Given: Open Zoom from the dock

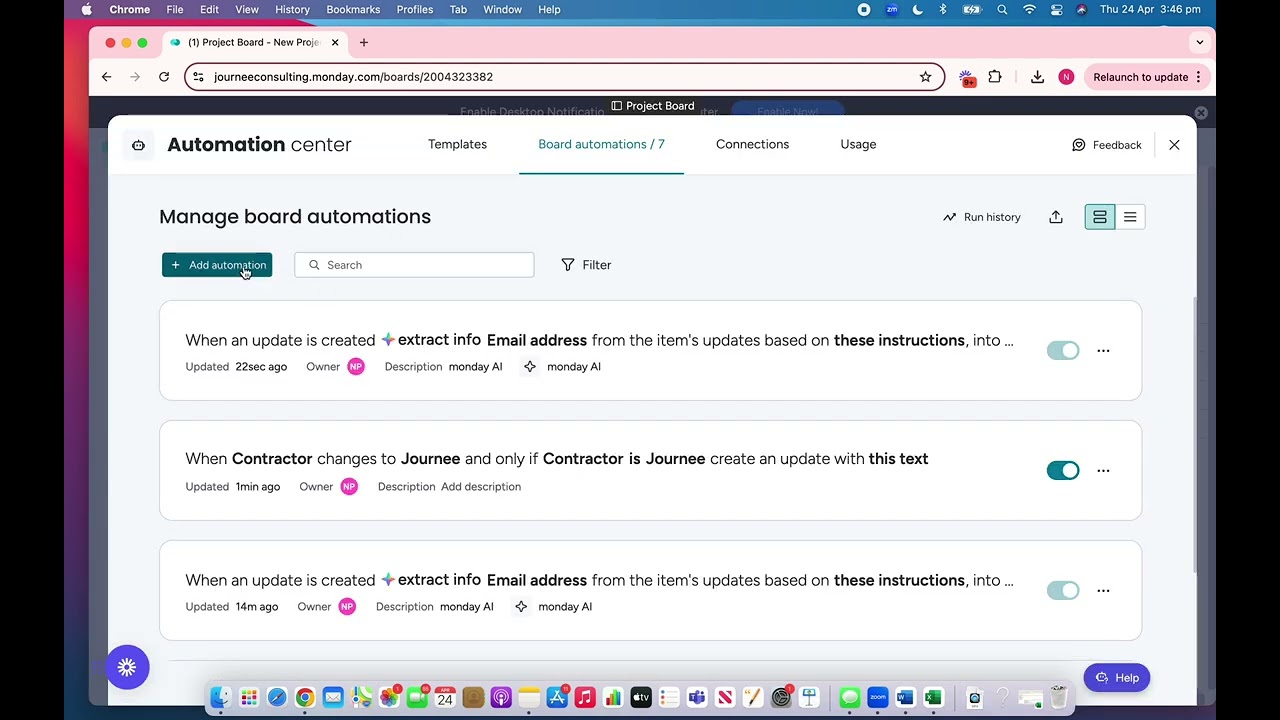Looking at the screenshot, I should pyautogui.click(x=877, y=697).
